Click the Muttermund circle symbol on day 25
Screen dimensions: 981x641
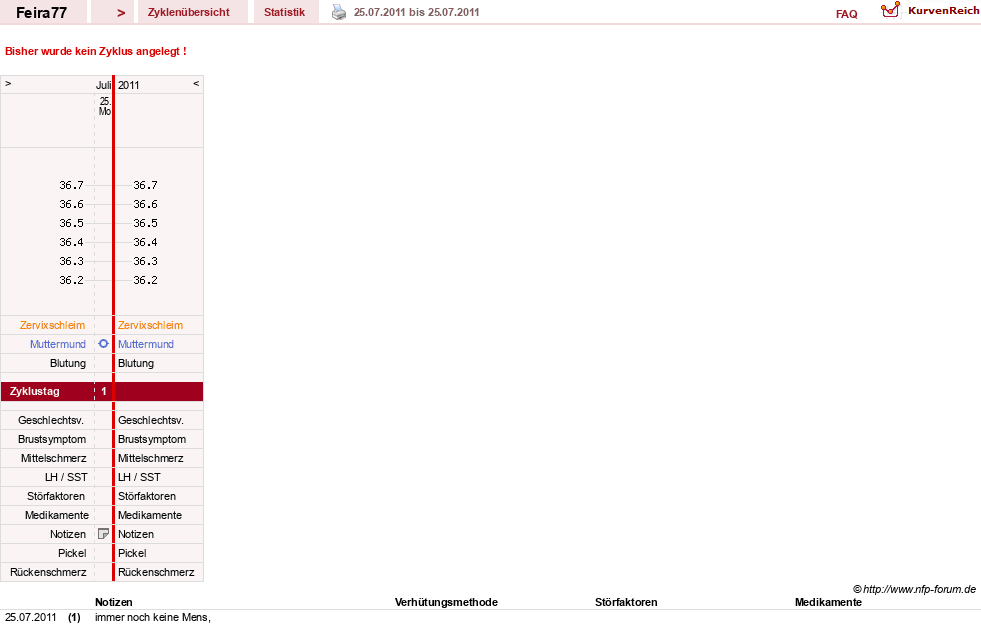click(103, 344)
